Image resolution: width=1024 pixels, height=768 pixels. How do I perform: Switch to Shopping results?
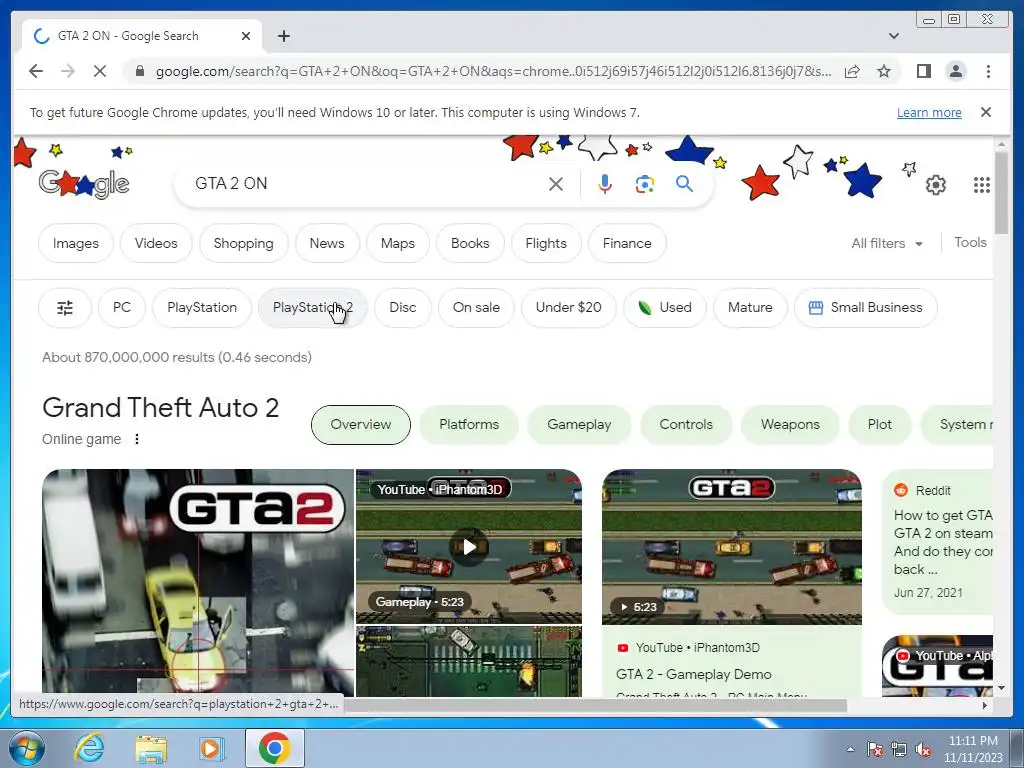pyautogui.click(x=244, y=243)
